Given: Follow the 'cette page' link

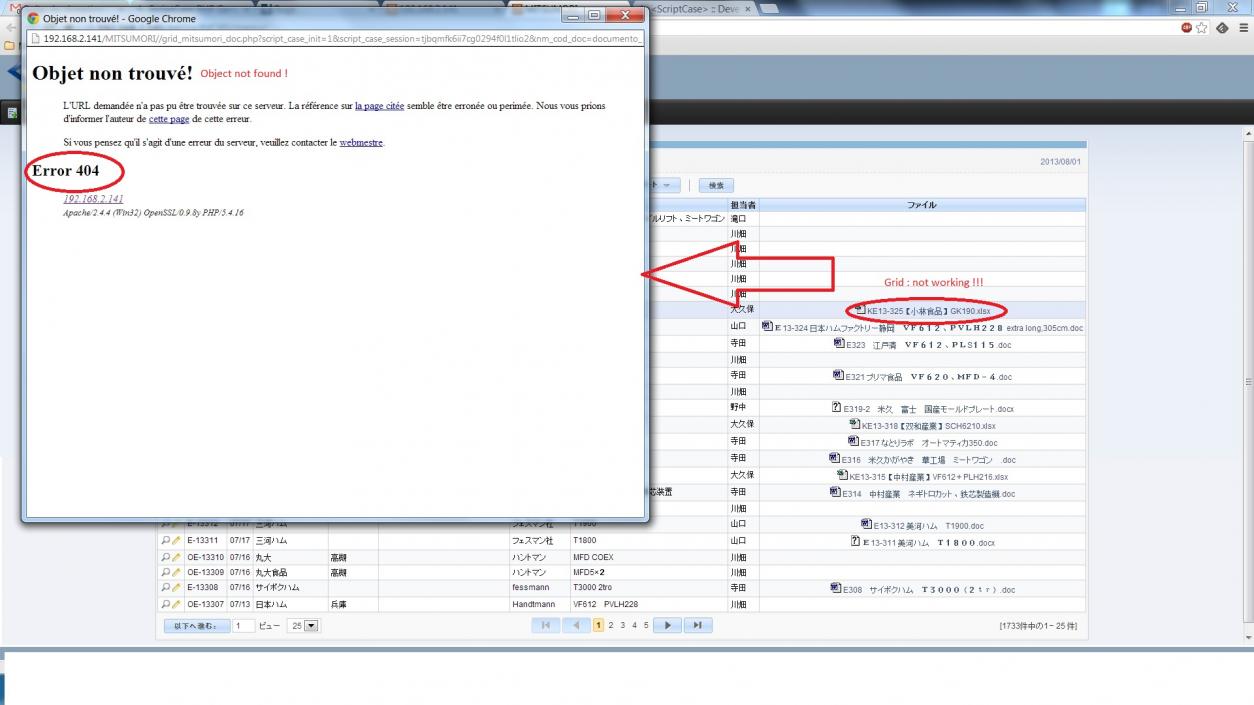Looking at the screenshot, I should click(x=169, y=119).
